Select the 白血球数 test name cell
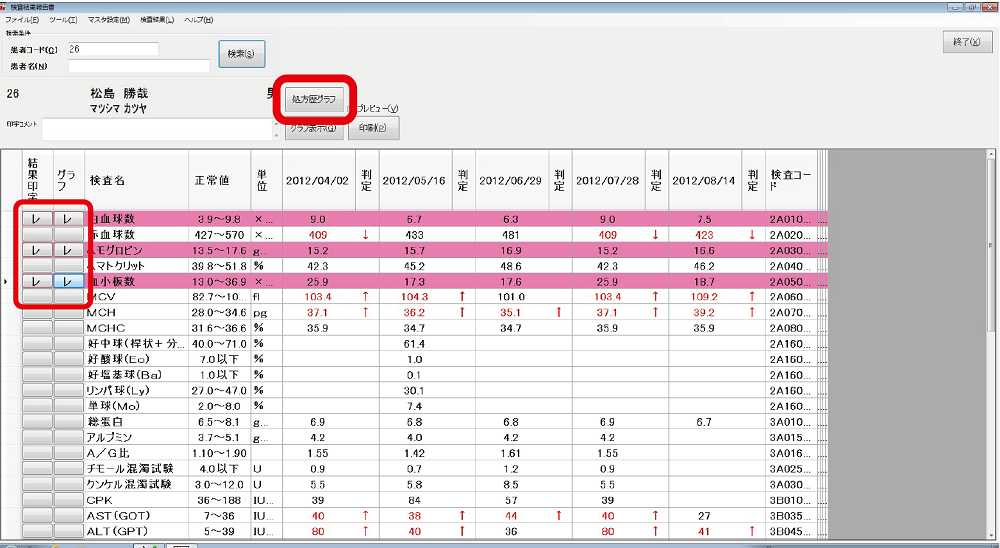The width and height of the screenshot is (1000, 548). [x=136, y=219]
